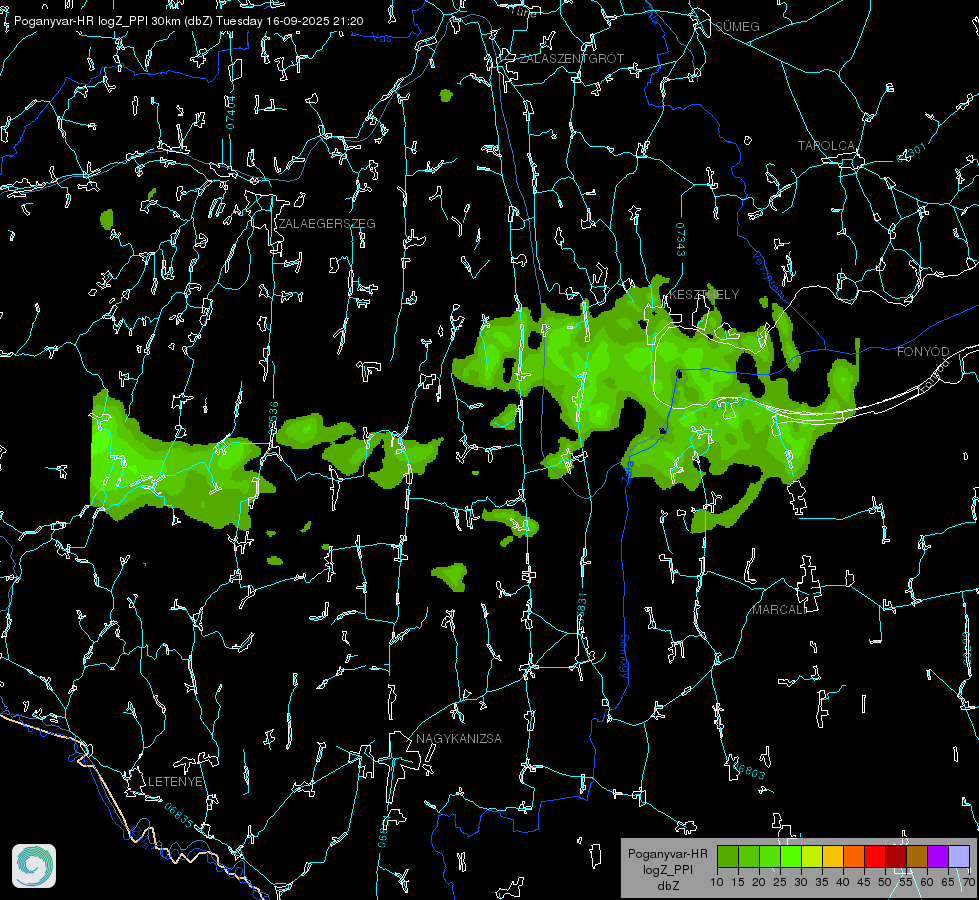
Task: Select the 55–60 dBZ brown swatch
Action: point(917,857)
